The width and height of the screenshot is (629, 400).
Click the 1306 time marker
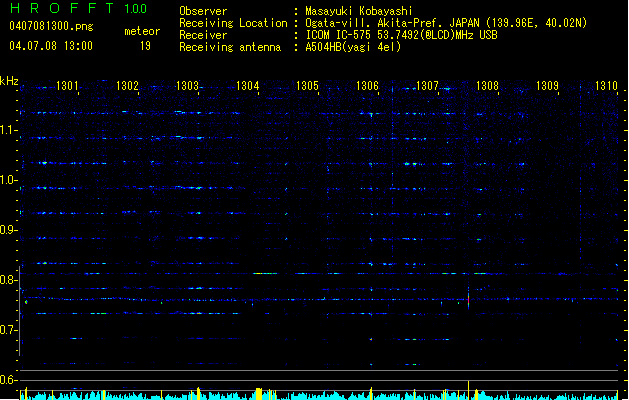[367, 86]
